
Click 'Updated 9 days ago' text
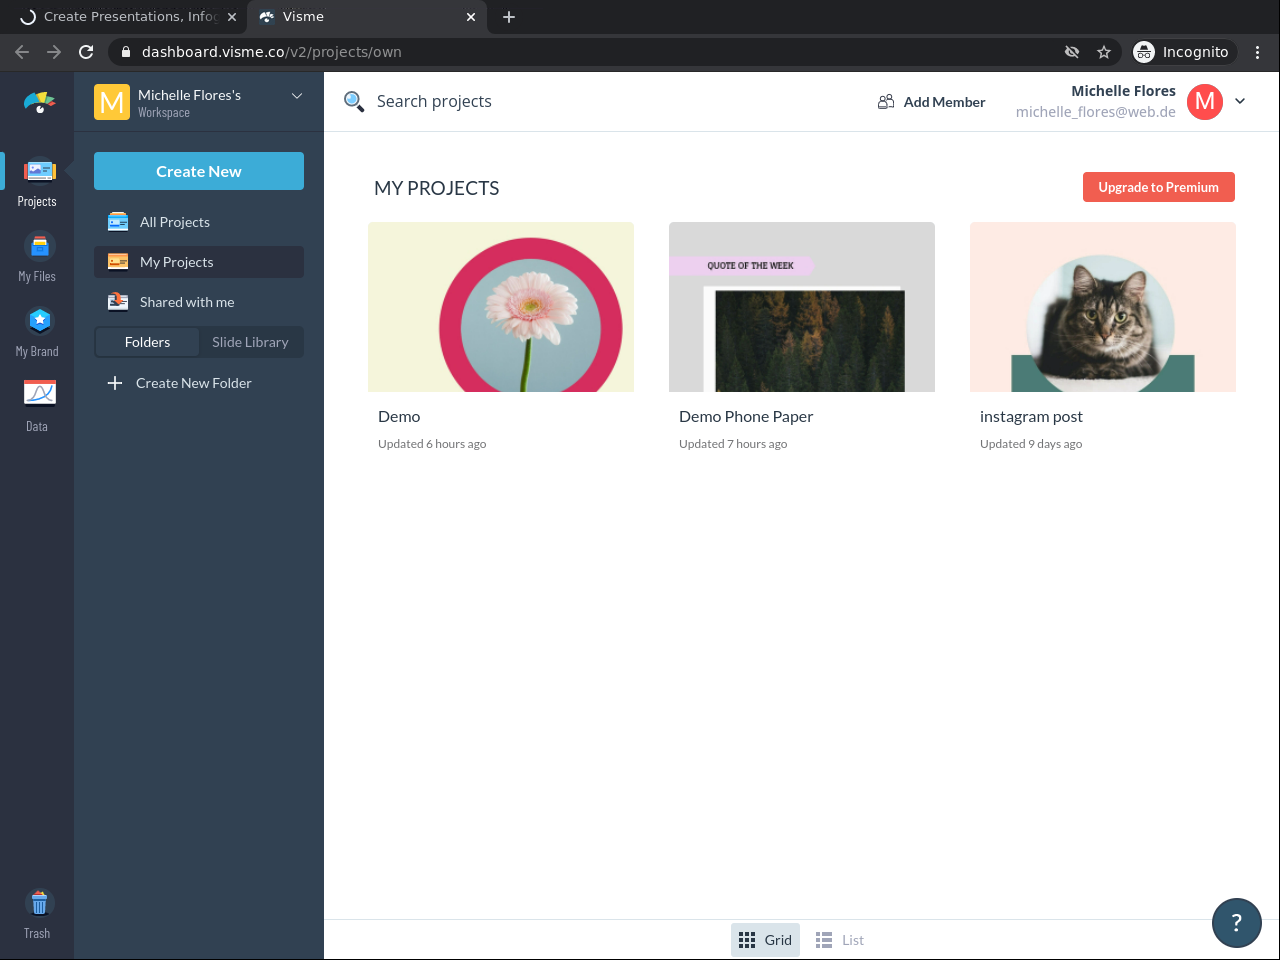point(1031,444)
